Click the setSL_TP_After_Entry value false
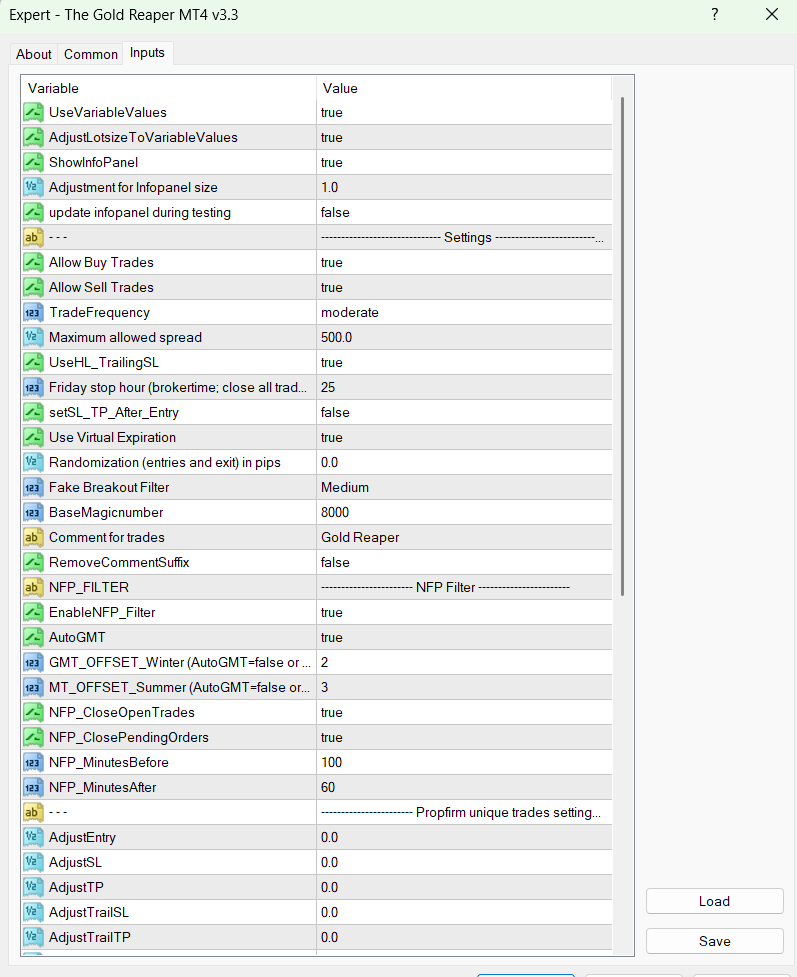 click(x=335, y=412)
